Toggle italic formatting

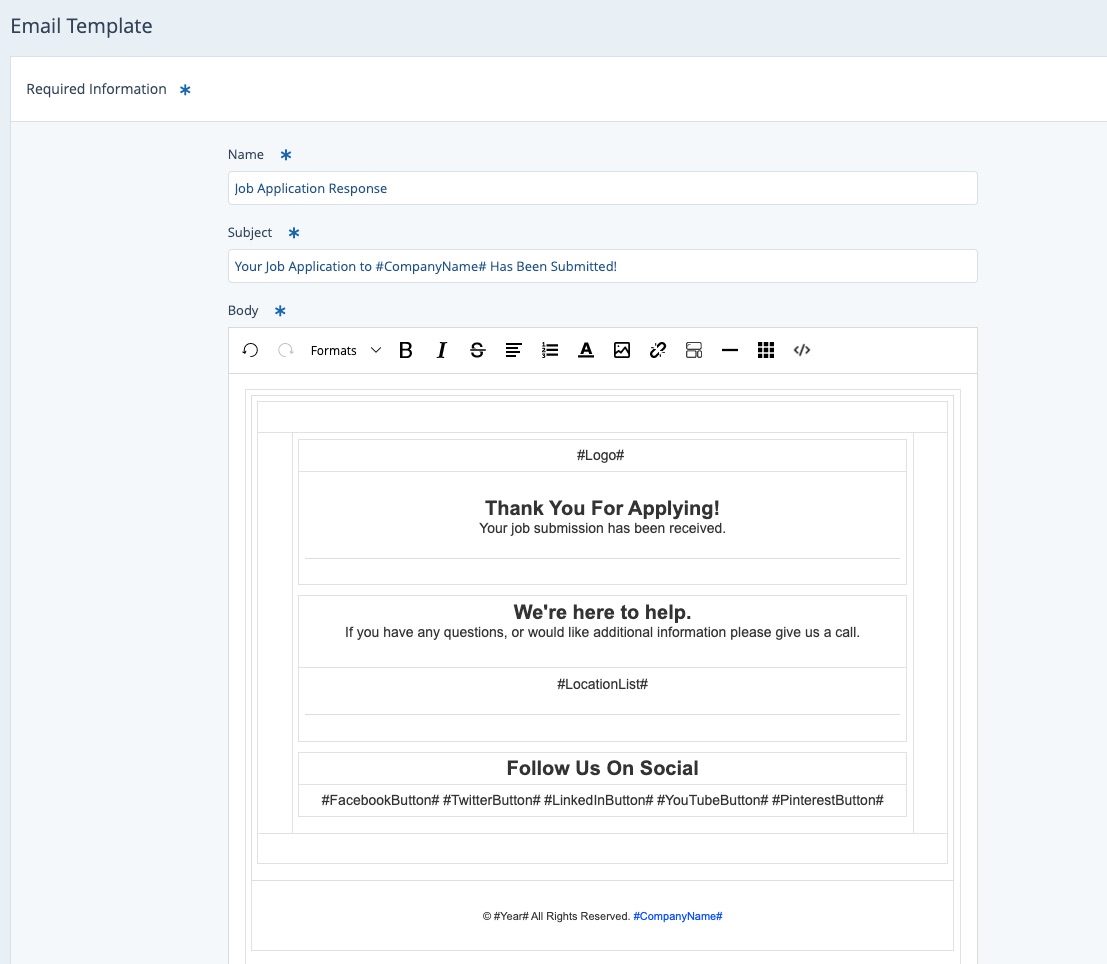click(441, 350)
